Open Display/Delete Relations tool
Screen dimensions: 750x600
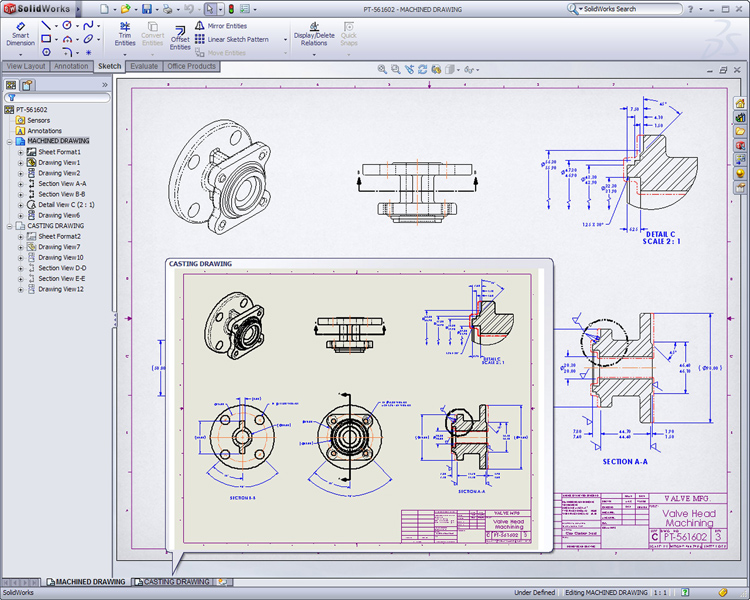point(314,33)
